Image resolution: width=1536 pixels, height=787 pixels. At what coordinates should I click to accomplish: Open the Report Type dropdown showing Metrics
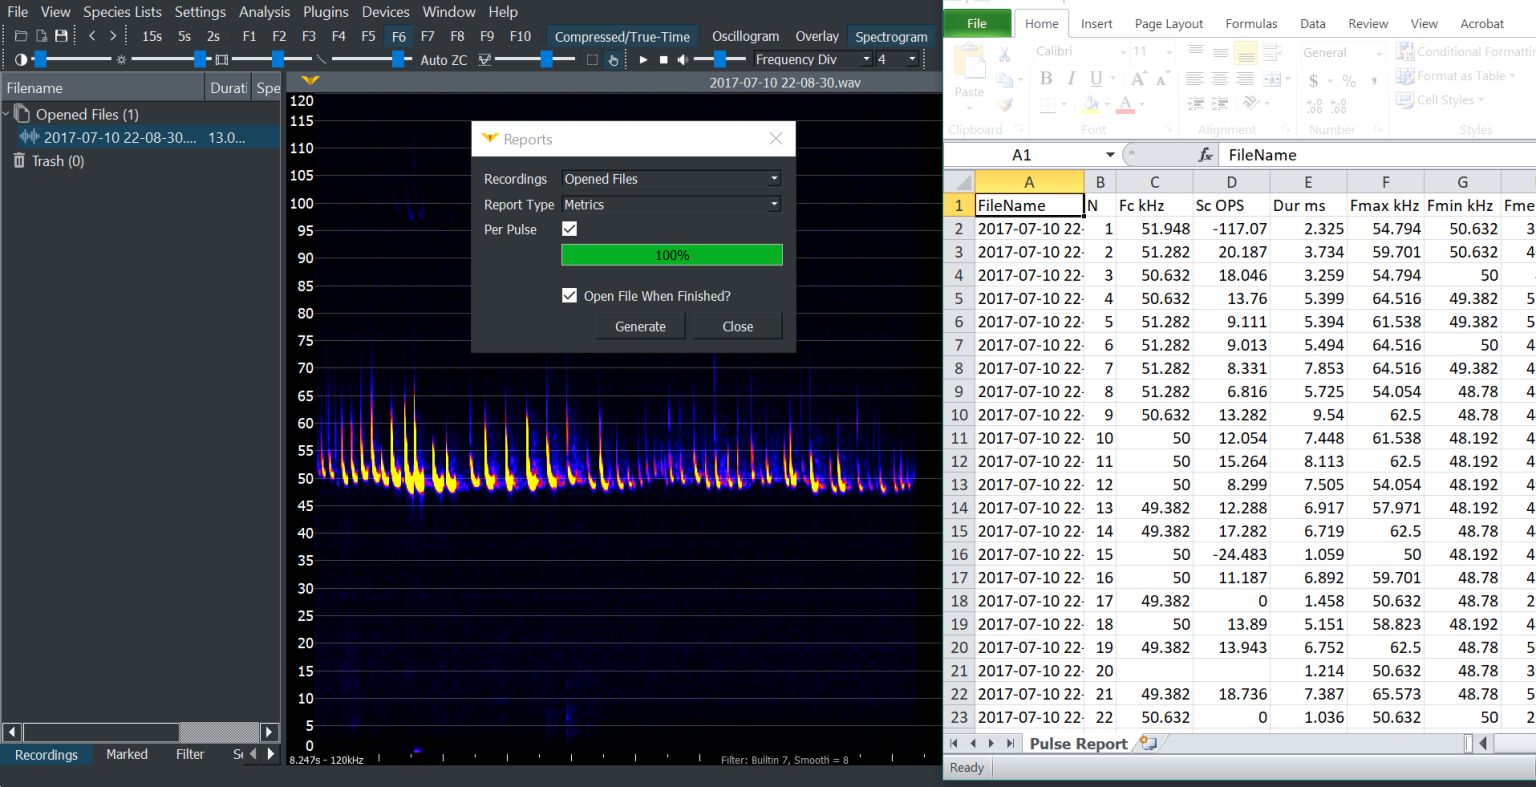click(x=671, y=204)
